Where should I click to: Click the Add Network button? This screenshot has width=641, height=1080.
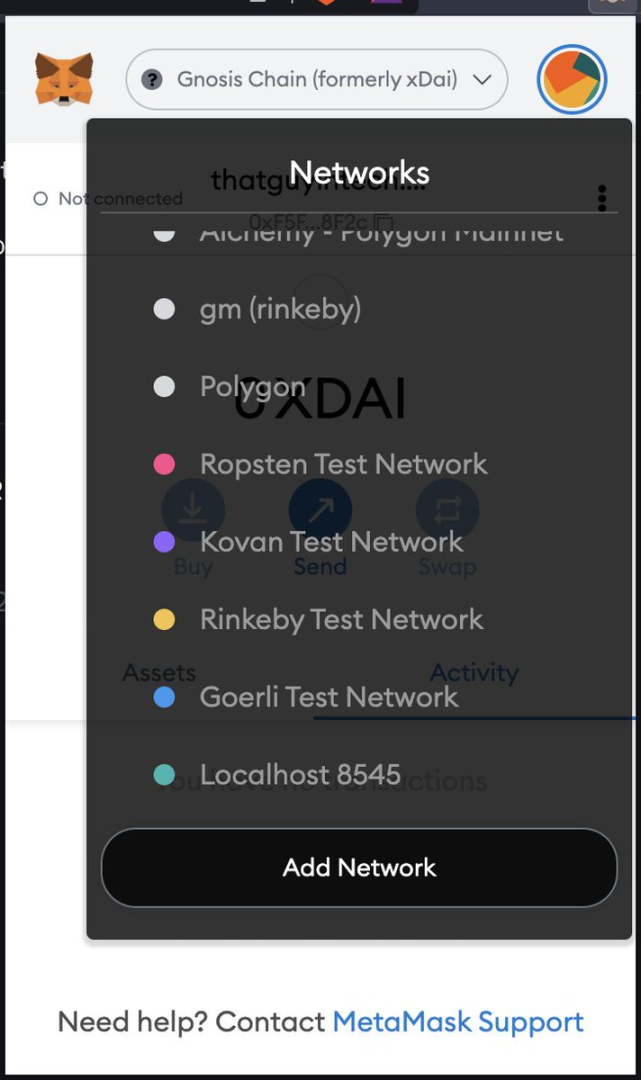359,867
